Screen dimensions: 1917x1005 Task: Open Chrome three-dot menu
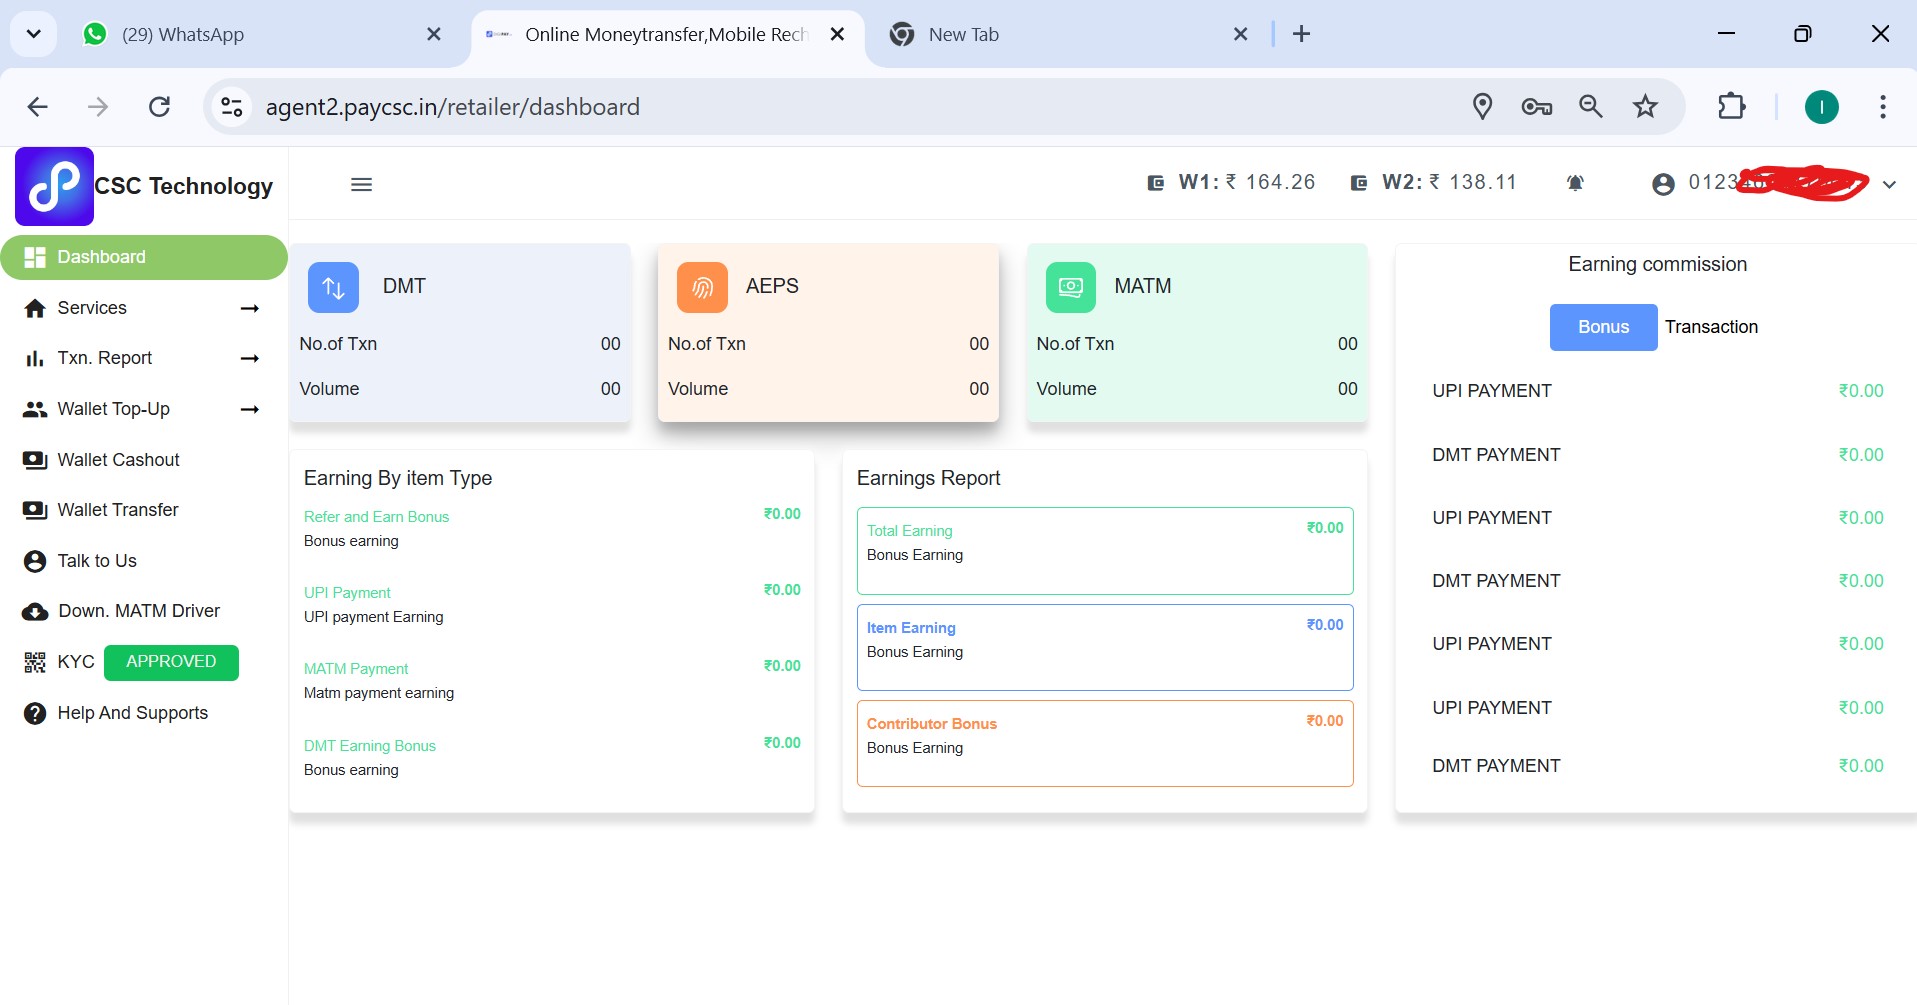point(1883,106)
